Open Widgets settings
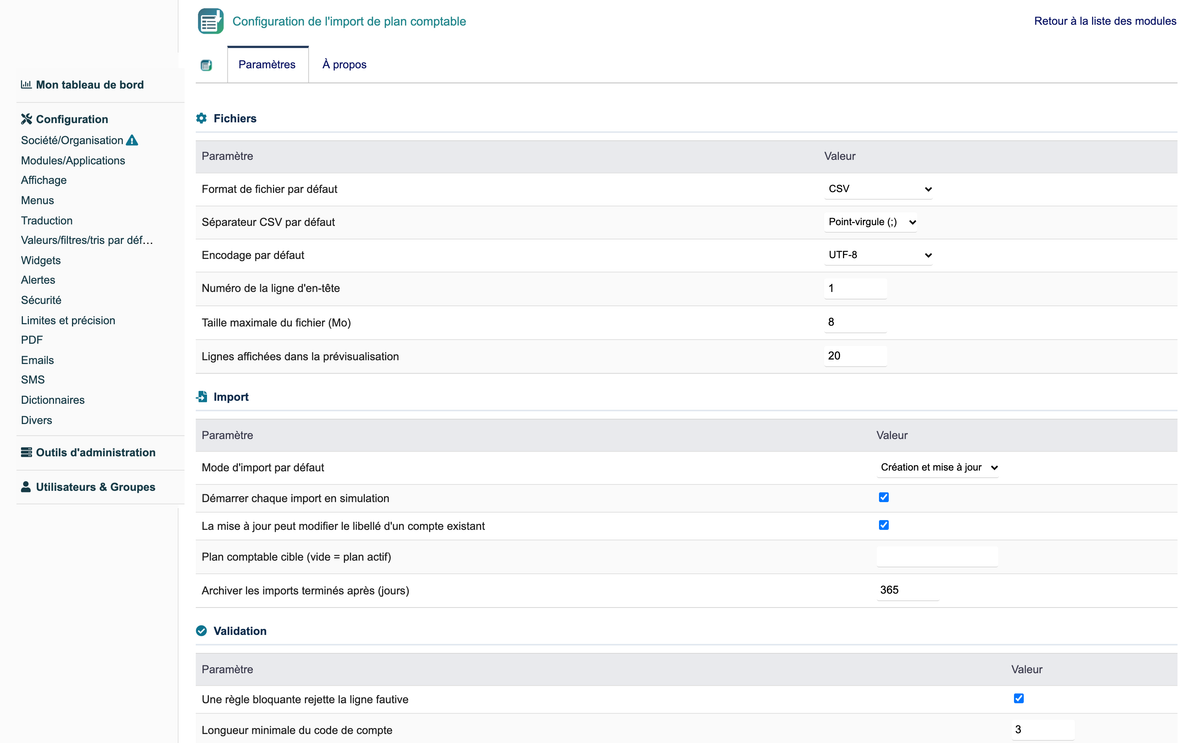1200x743 pixels. pyautogui.click(x=41, y=260)
